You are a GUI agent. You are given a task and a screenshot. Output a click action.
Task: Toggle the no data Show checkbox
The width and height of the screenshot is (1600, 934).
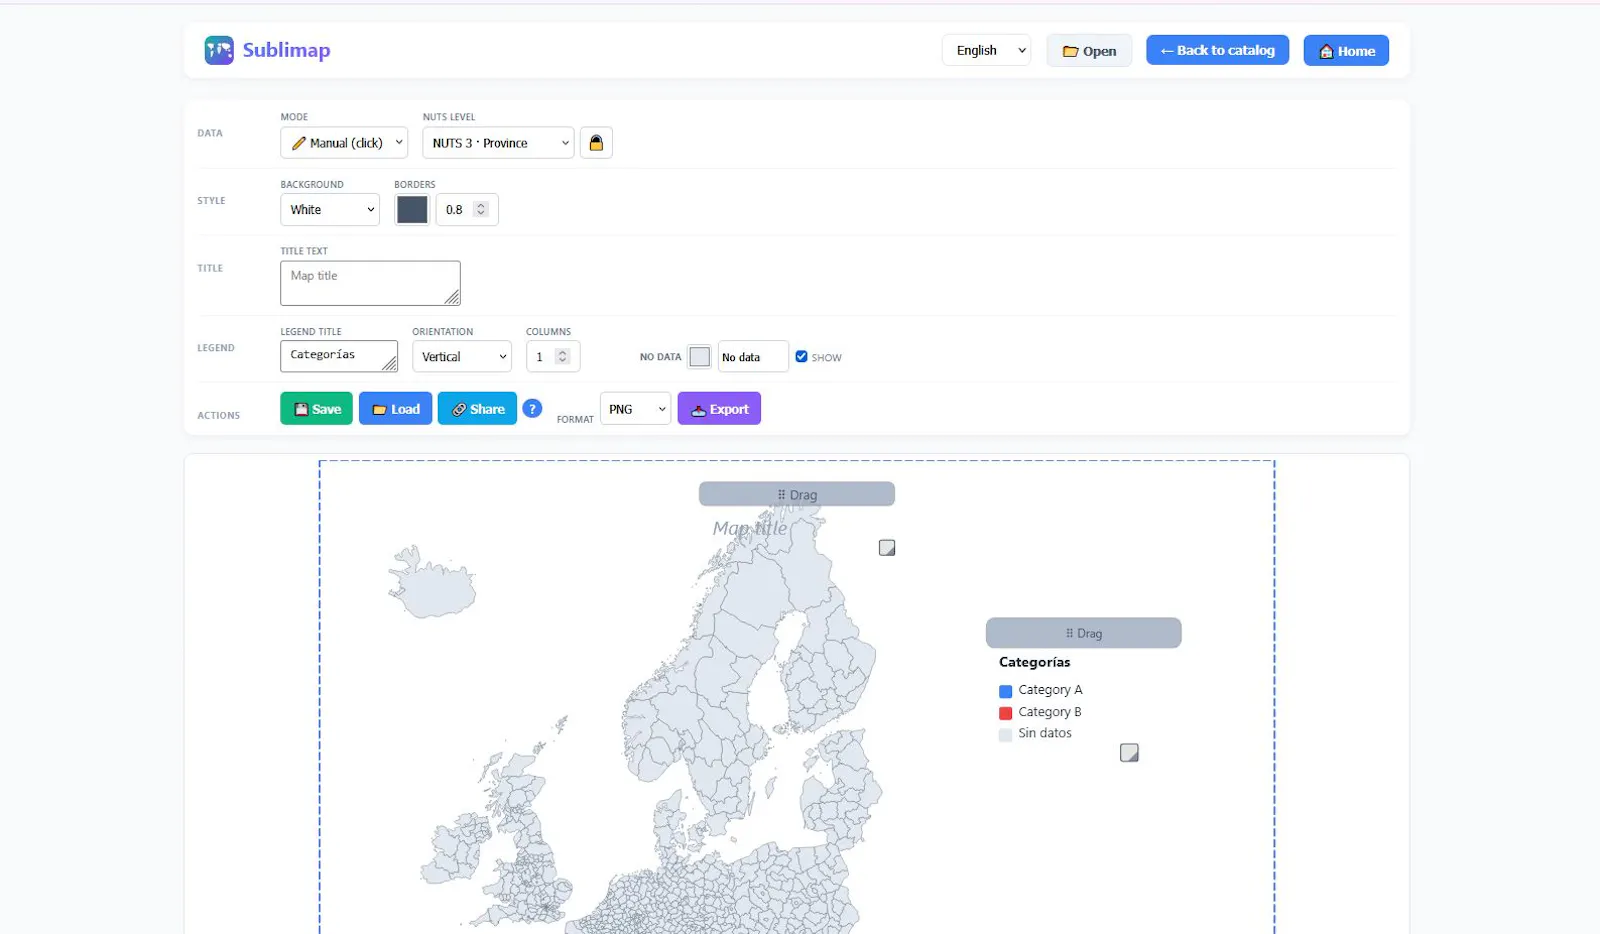(801, 356)
